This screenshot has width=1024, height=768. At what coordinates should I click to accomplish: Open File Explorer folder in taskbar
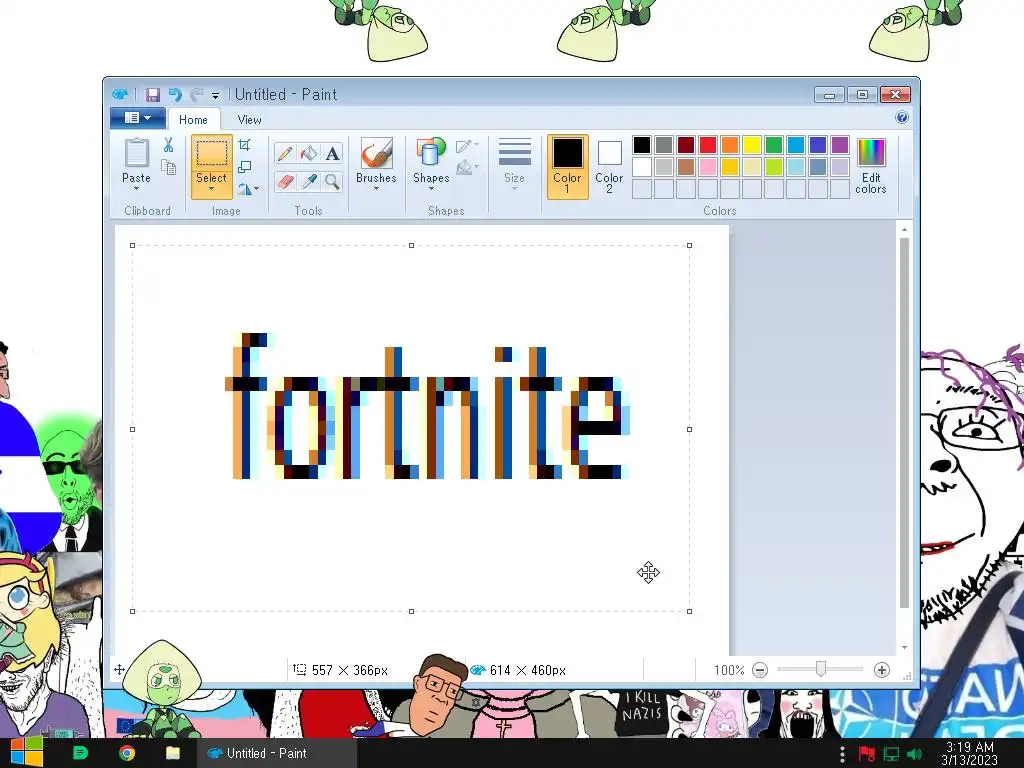pos(172,753)
